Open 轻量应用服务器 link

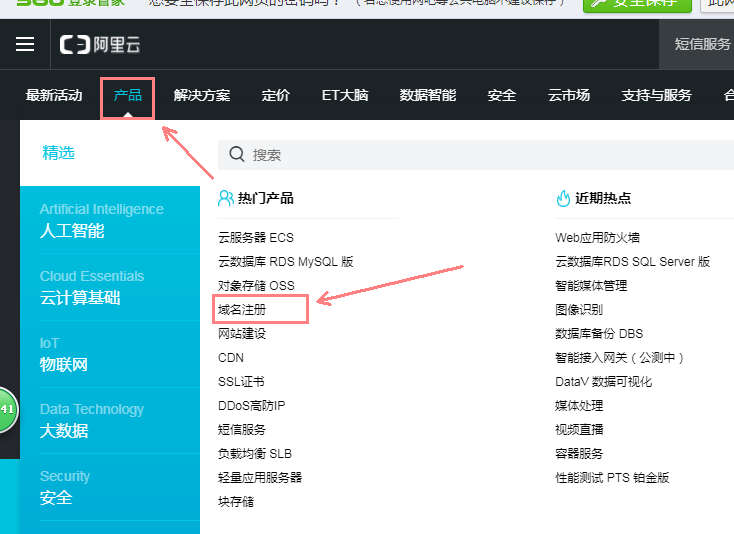click(260, 477)
